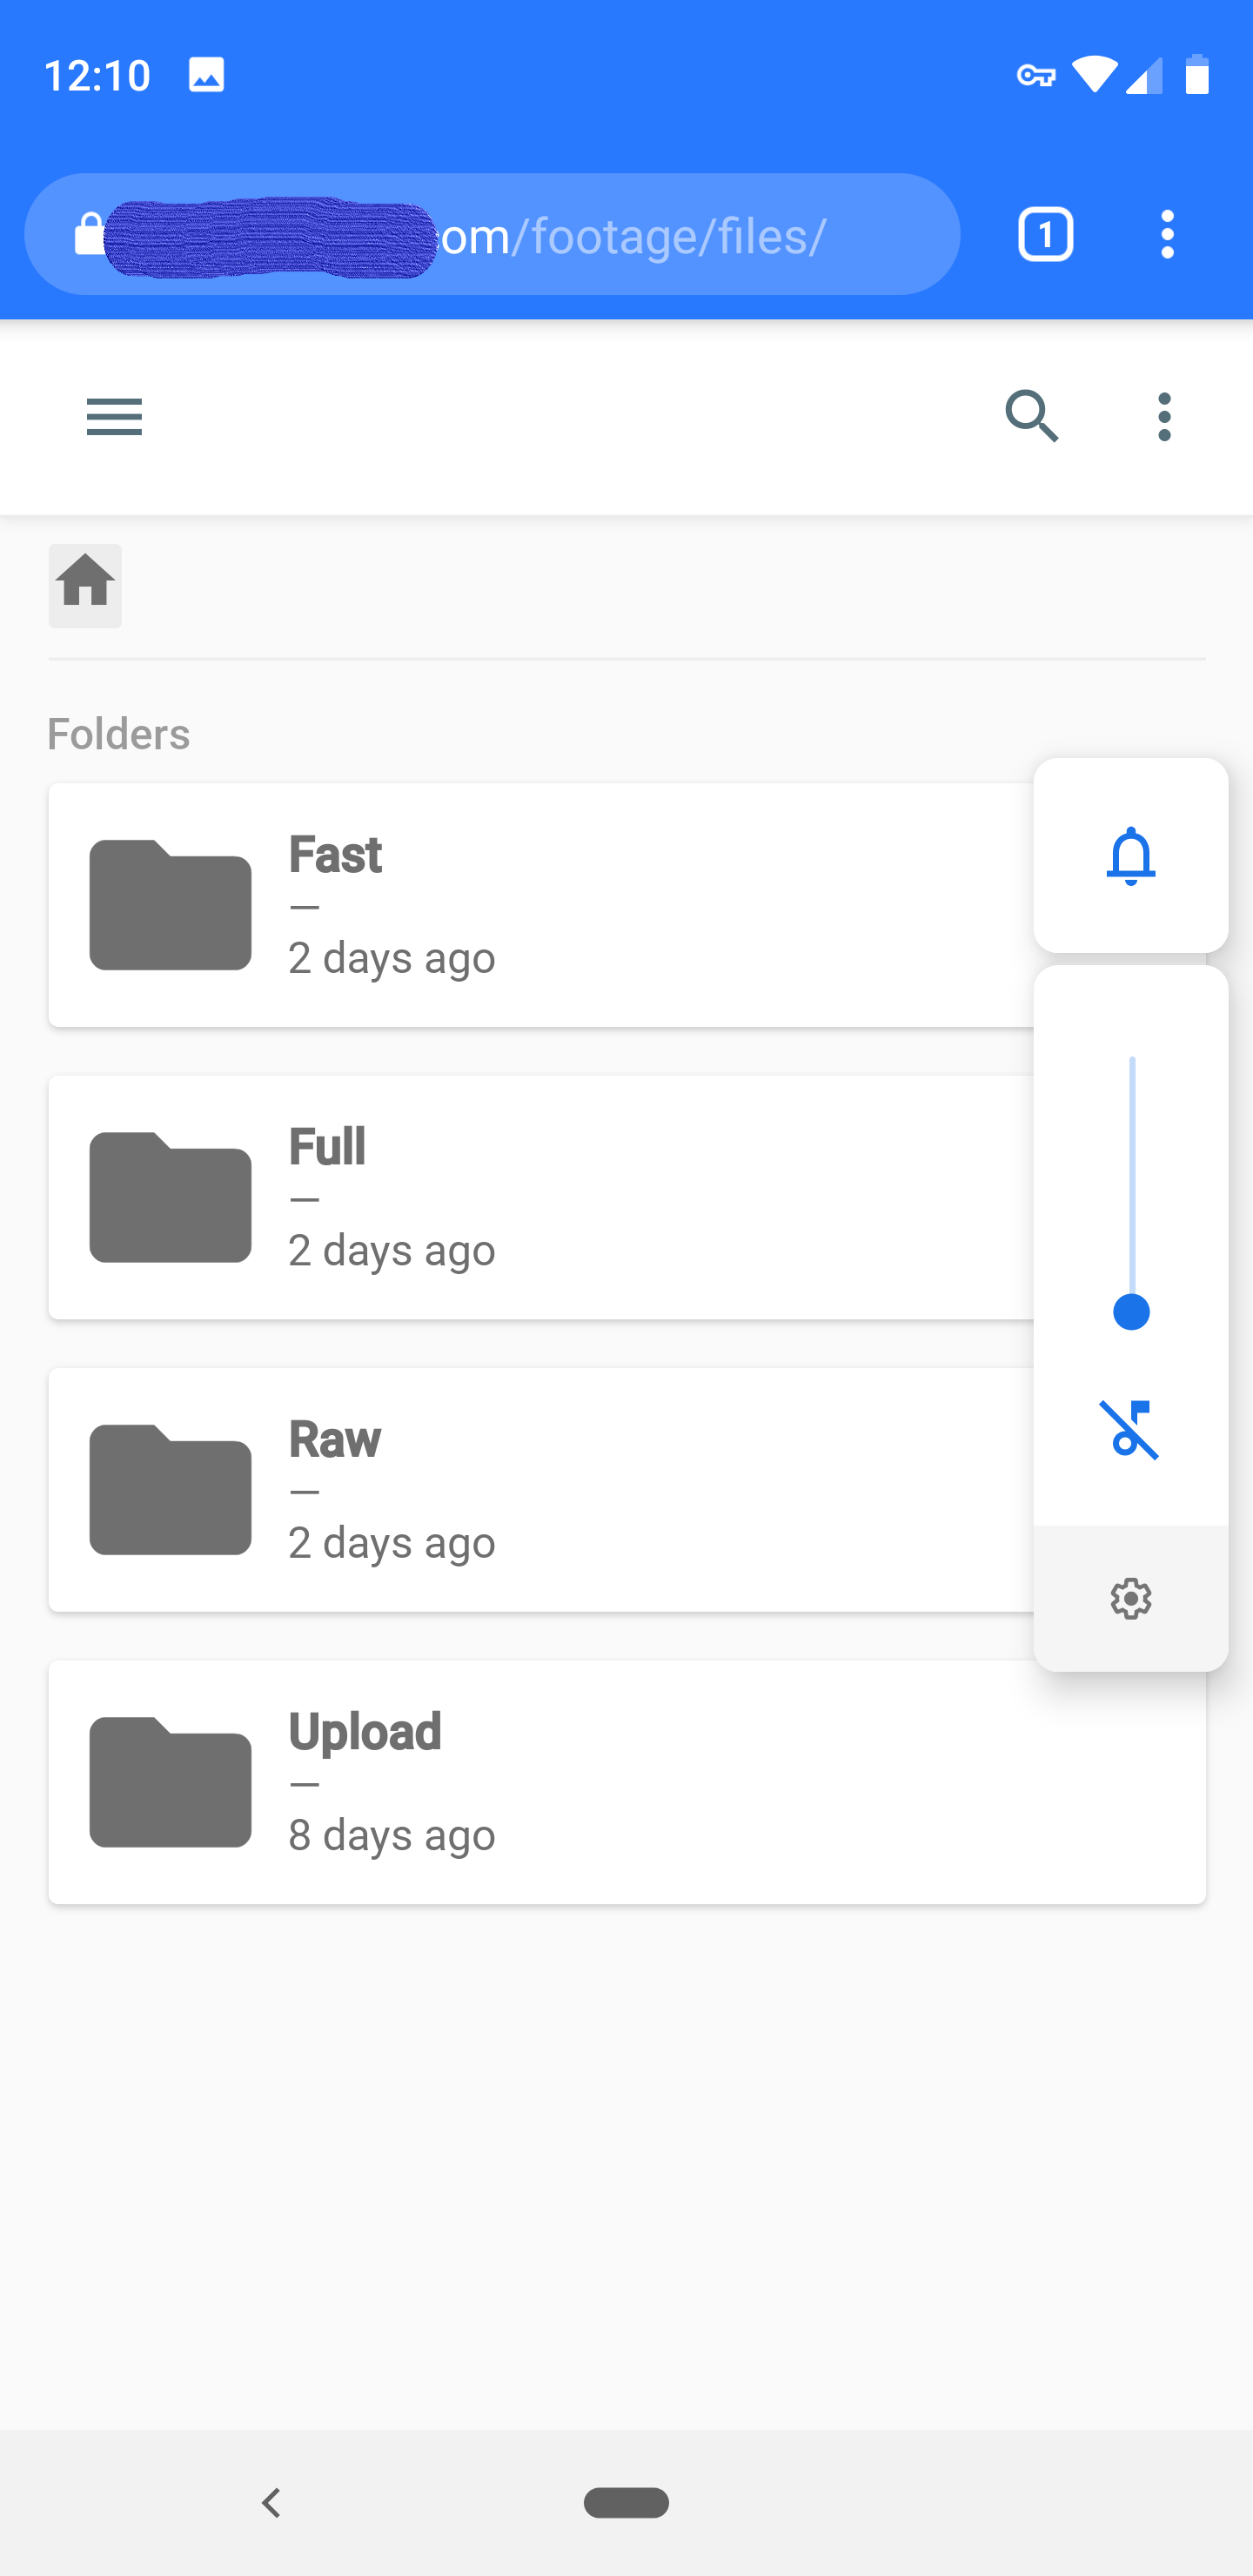Viewport: 1253px width, 2576px height.
Task: Open the Raw folder
Action: [x=540, y=1490]
